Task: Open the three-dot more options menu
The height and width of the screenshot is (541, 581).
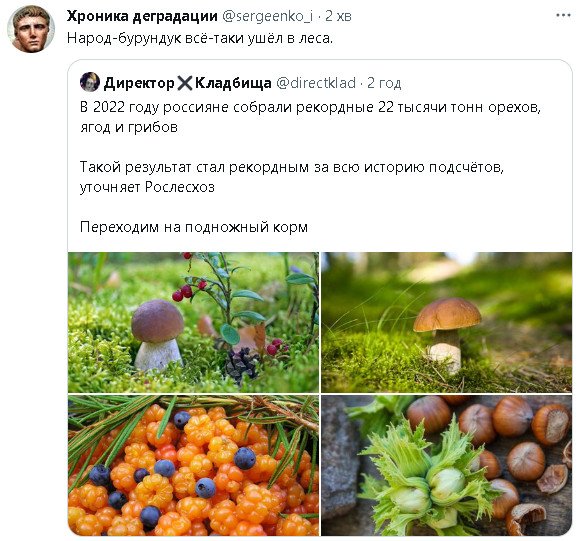Action: point(563,16)
